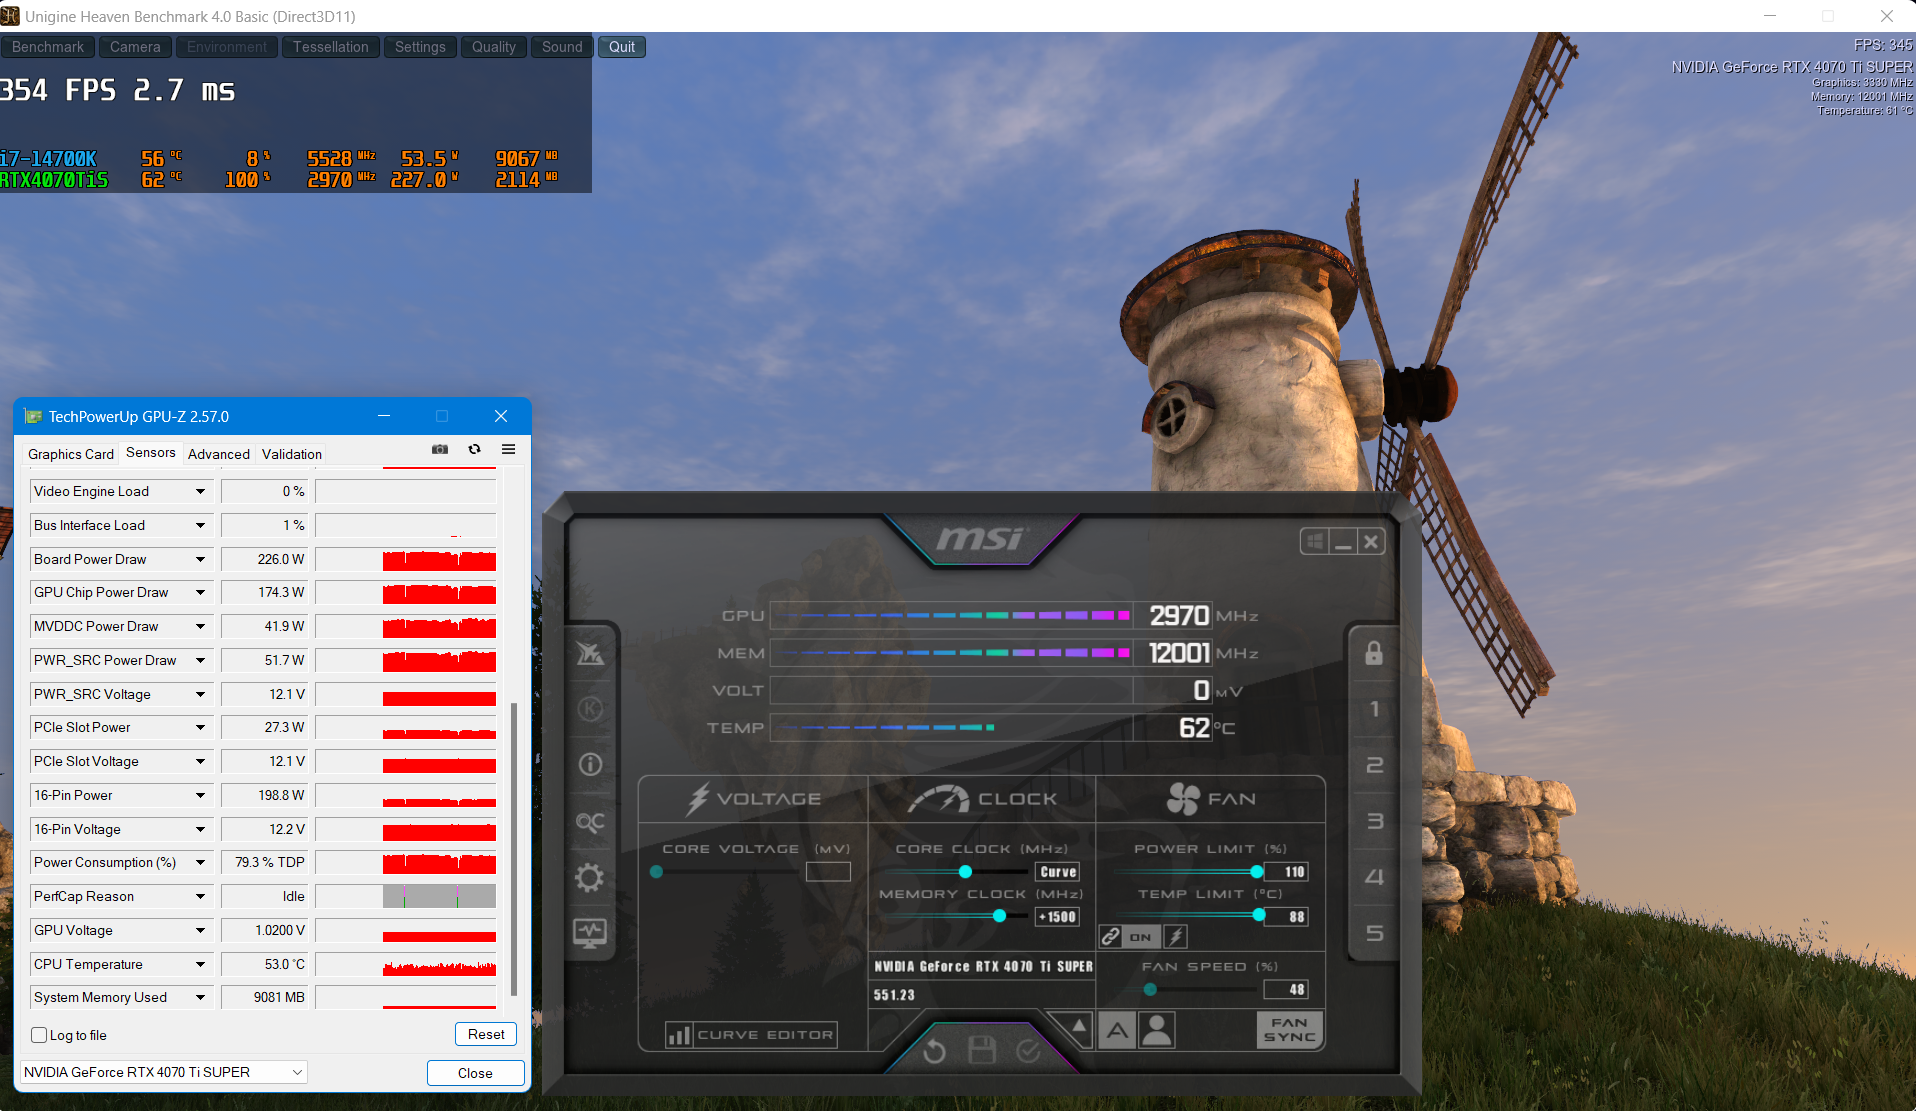
Task: Toggle the ON switch under Temp Limit
Action: 1141,937
